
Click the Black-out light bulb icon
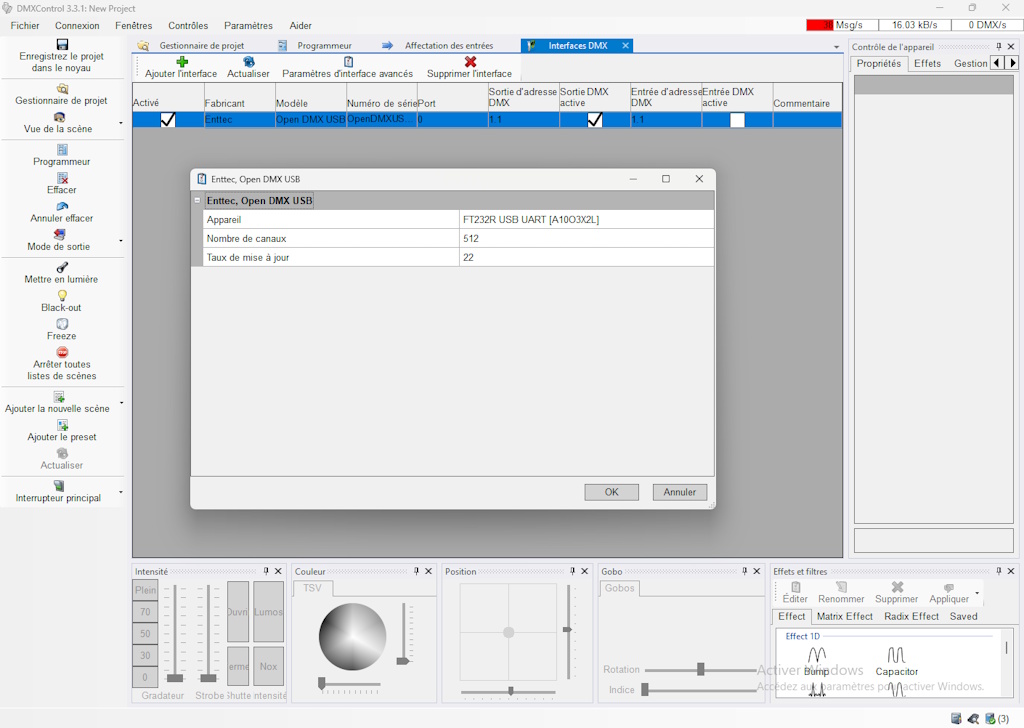click(62, 296)
